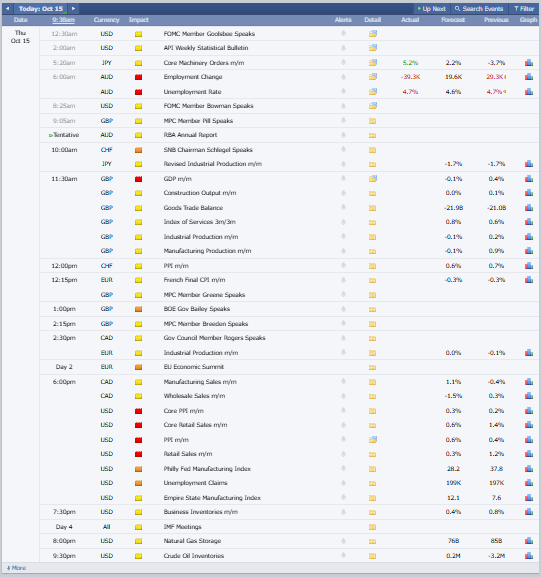Open graph for Natural Gas Storage

[529, 541]
